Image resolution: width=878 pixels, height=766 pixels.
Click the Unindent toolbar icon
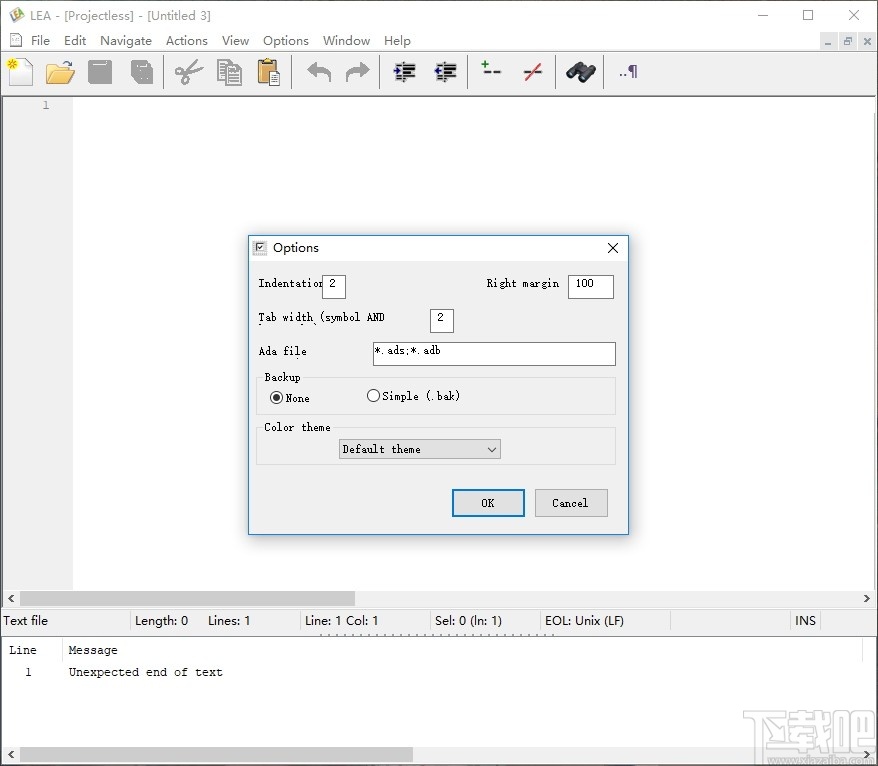tap(446, 72)
